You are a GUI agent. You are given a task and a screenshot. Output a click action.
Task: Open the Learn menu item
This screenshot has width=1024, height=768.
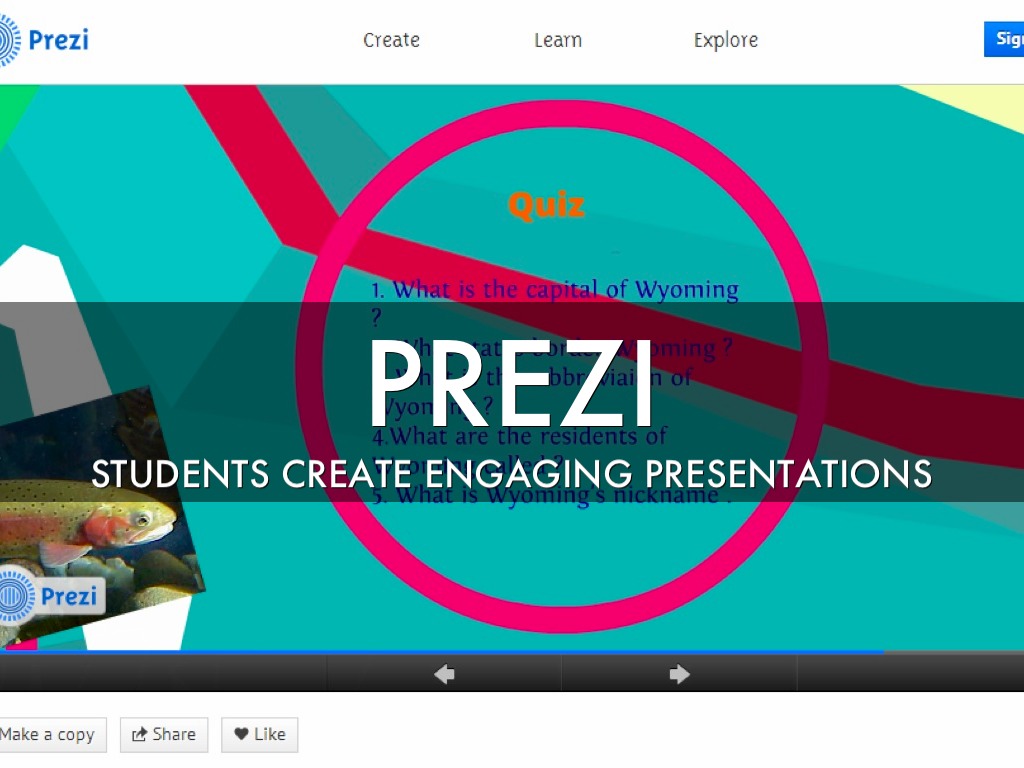[558, 40]
